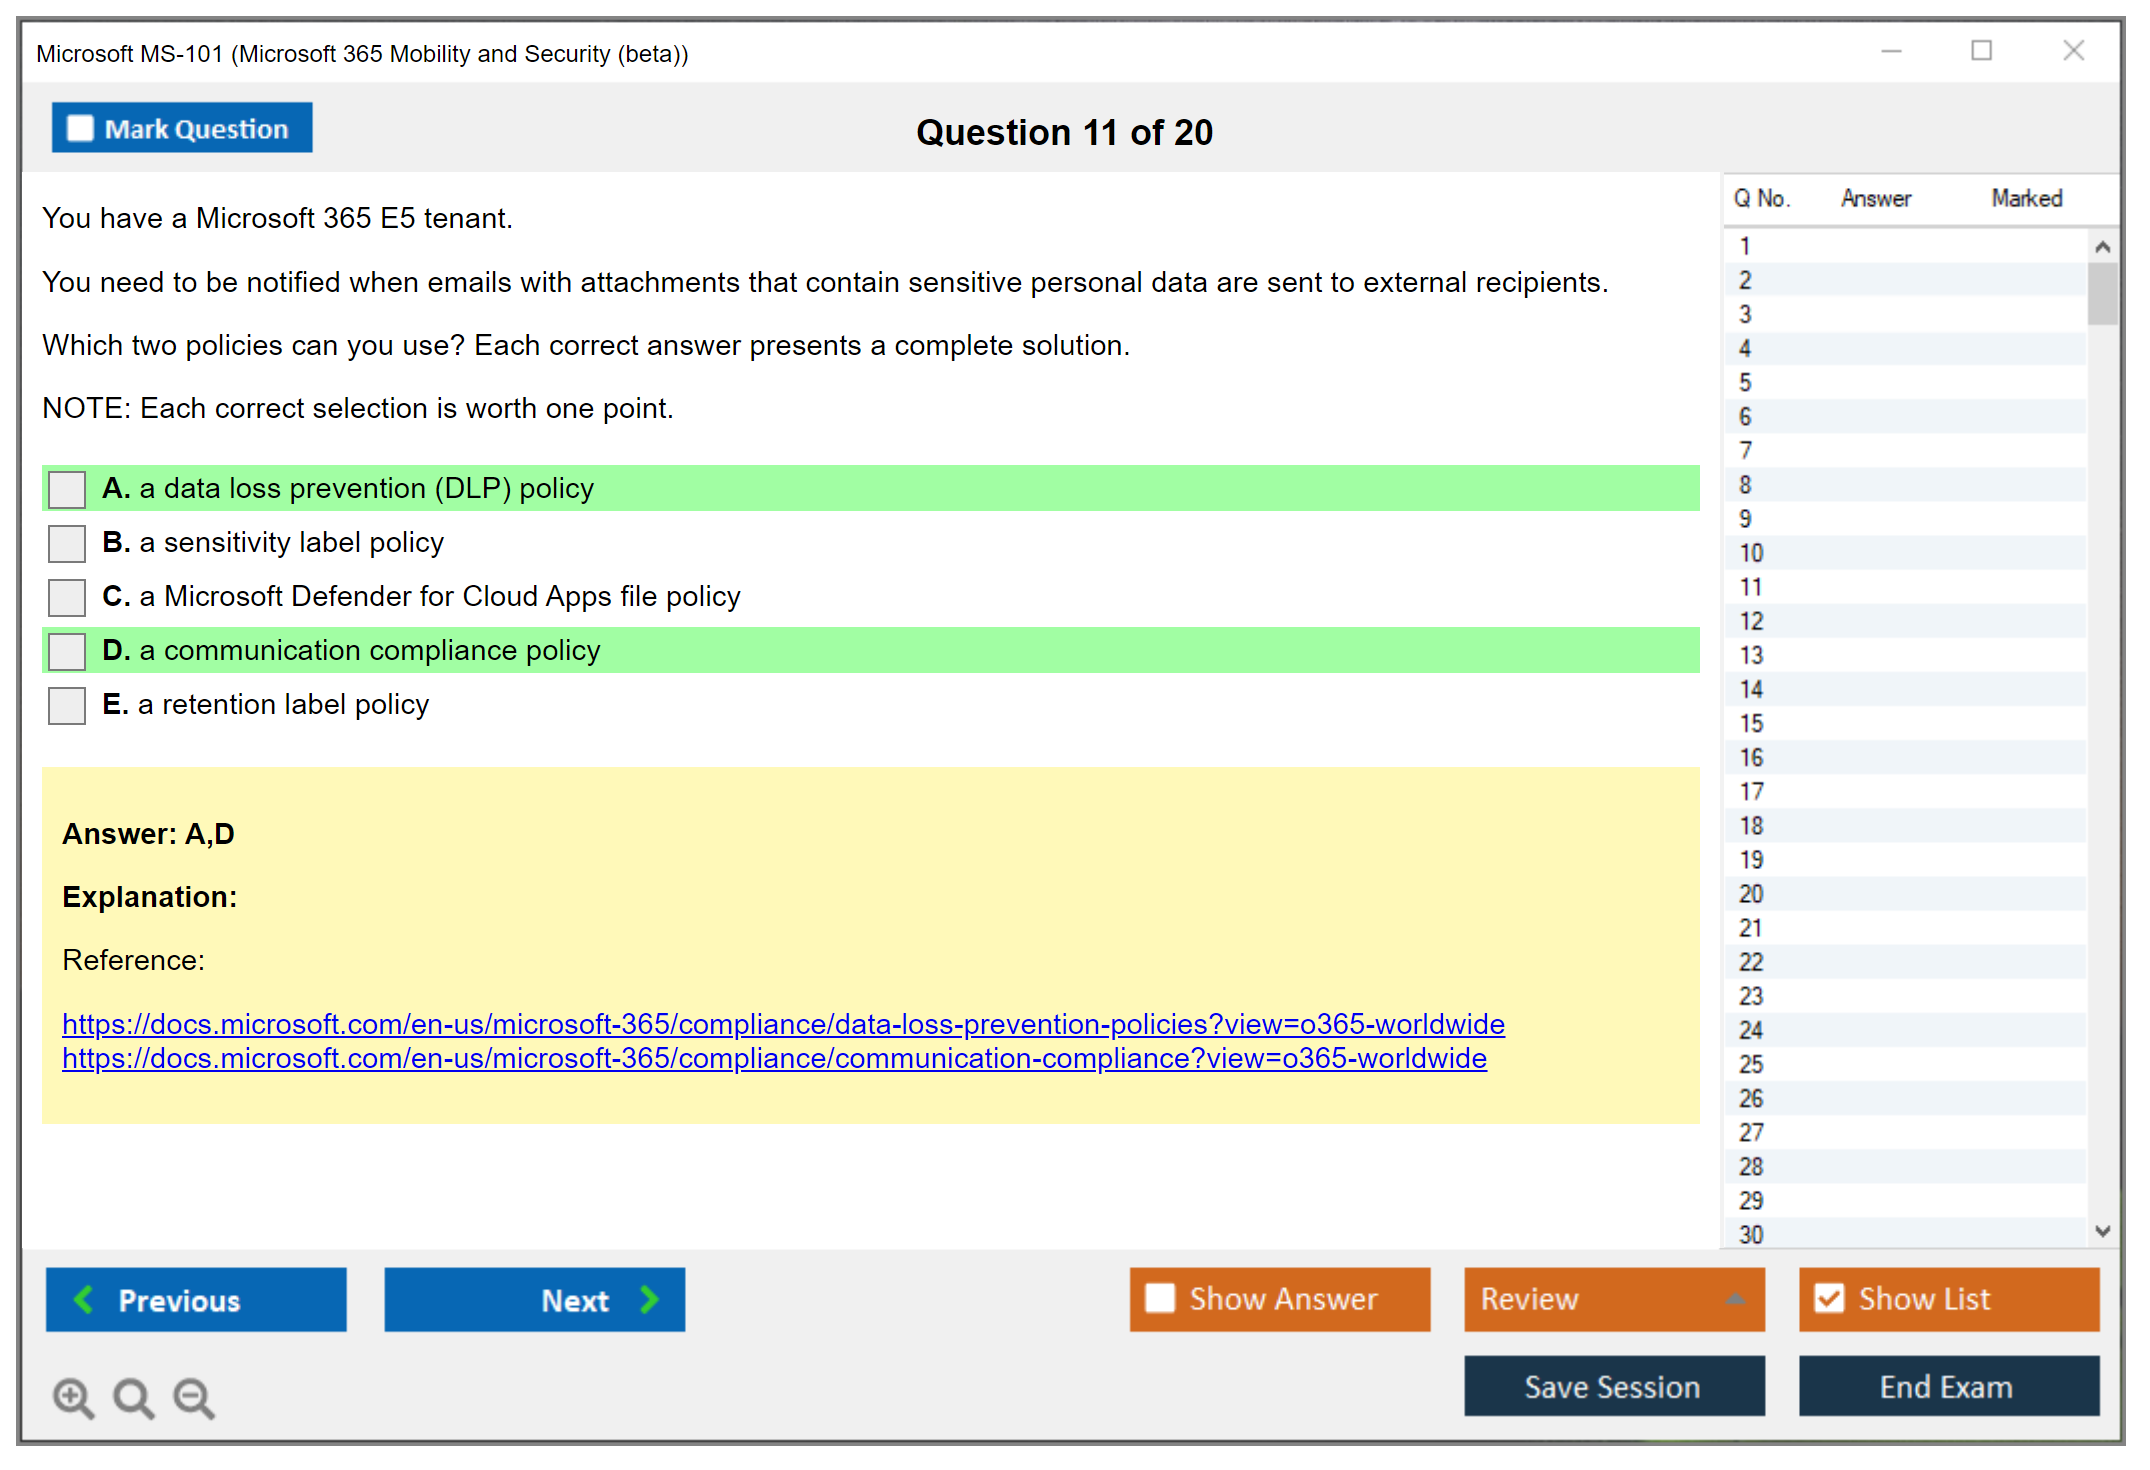This screenshot has height=1470, width=2150.
Task: Close the exam window
Action: click(2073, 51)
